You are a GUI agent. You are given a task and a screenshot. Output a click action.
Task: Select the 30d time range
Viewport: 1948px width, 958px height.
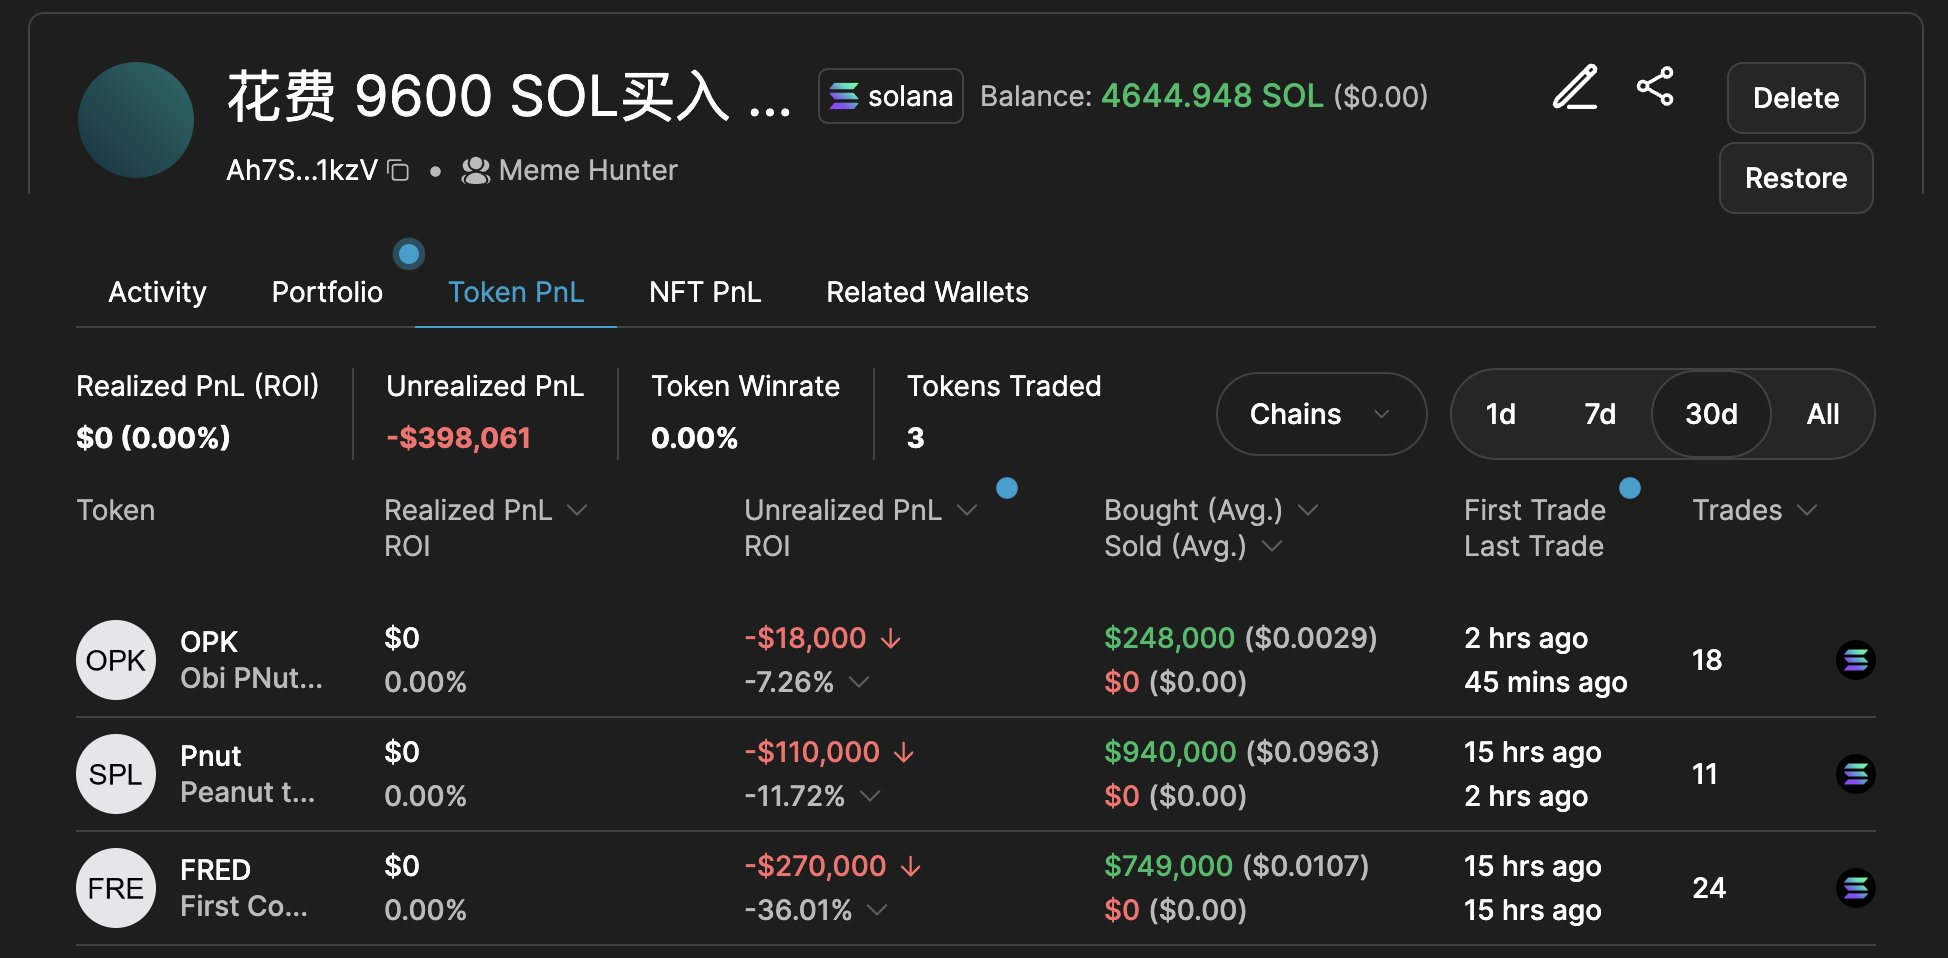click(1711, 414)
